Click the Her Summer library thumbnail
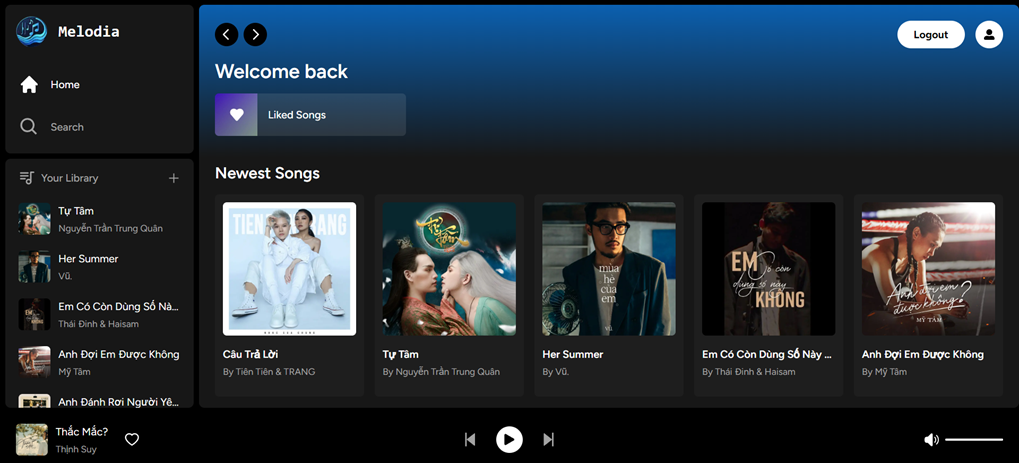 [34, 267]
